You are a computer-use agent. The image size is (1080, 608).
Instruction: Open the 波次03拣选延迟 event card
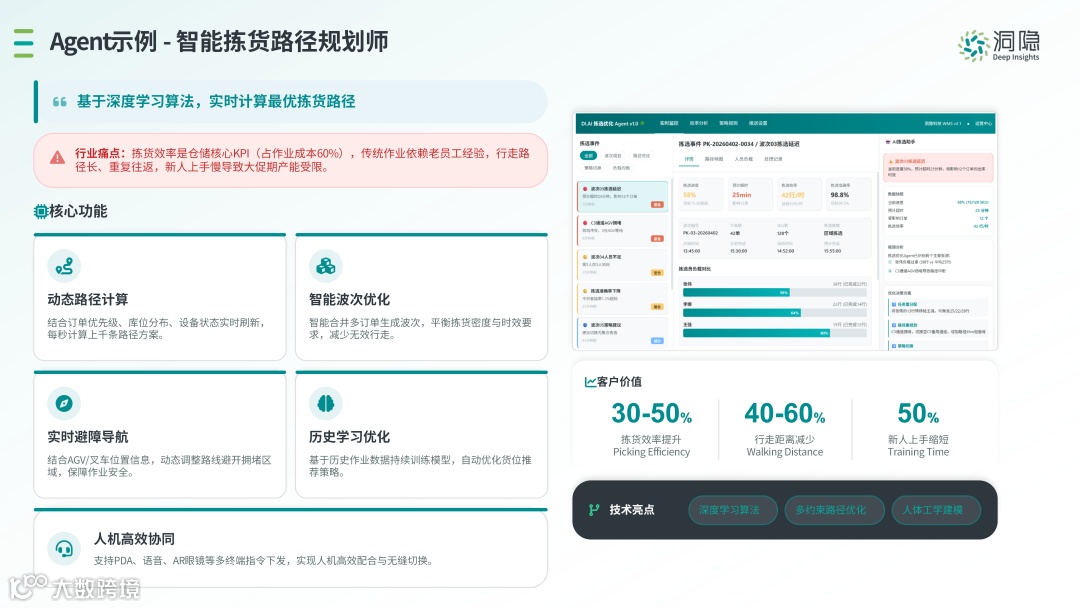623,196
